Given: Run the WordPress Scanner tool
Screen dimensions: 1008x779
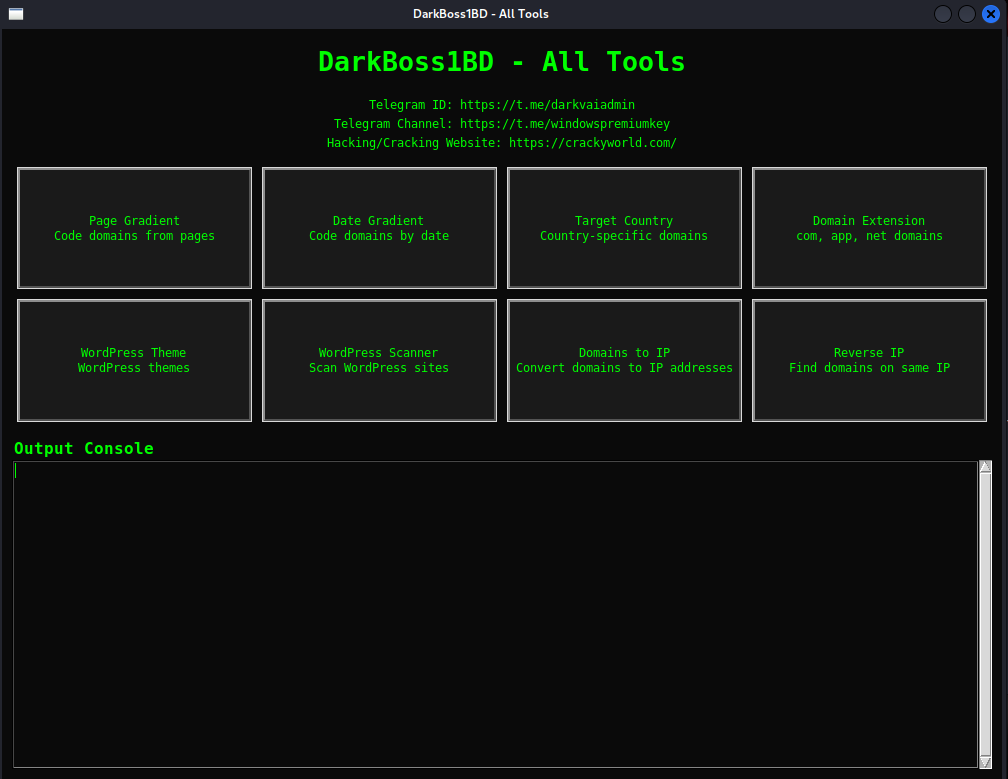Looking at the screenshot, I should click(x=379, y=361).
